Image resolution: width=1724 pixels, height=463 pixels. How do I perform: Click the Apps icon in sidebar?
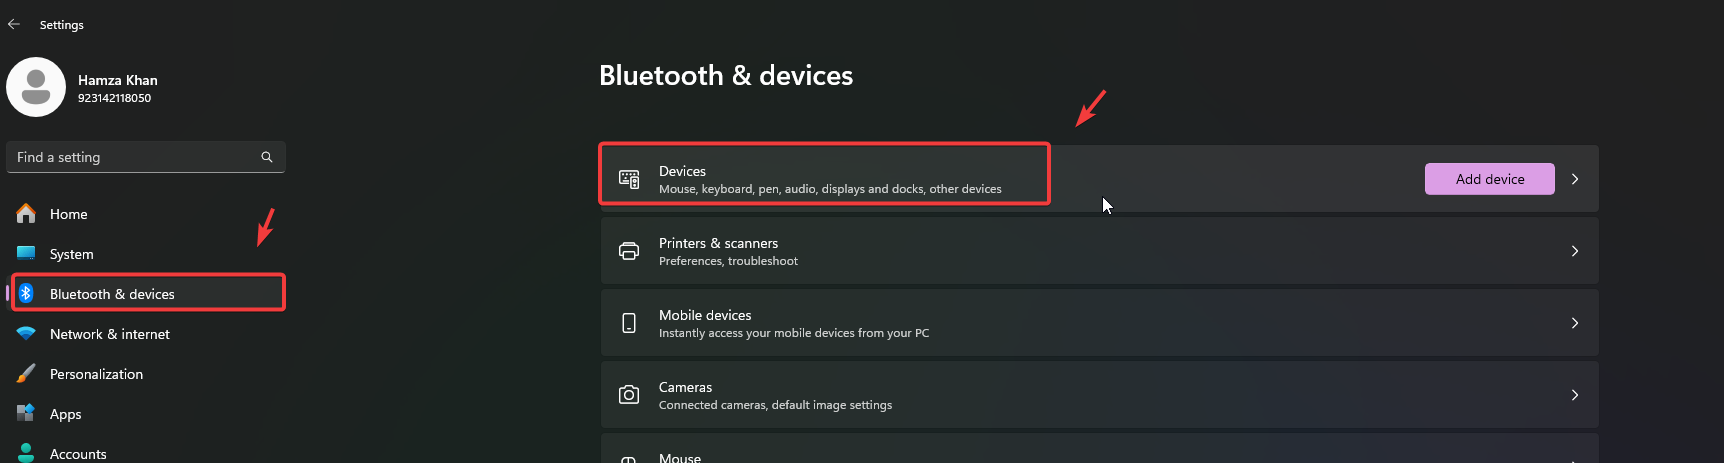26,413
